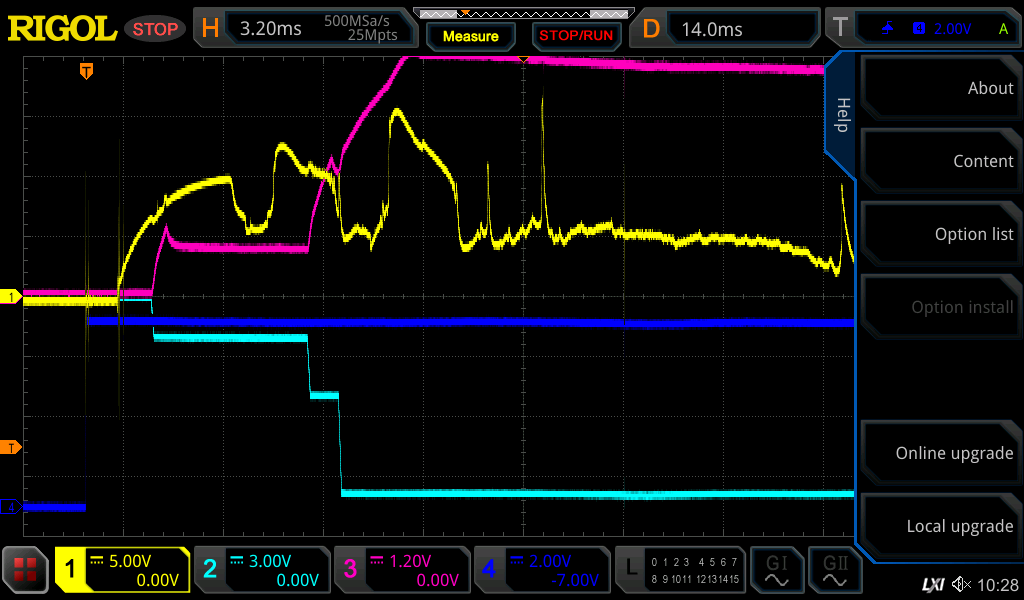The height and width of the screenshot is (600, 1024).
Task: Select the Help side tab
Action: tap(842, 114)
